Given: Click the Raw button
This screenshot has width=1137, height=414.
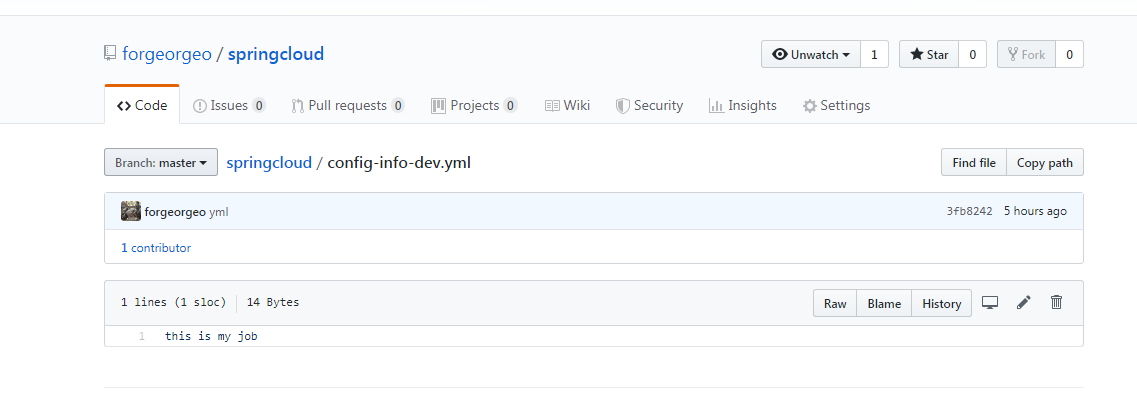Looking at the screenshot, I should (835, 303).
